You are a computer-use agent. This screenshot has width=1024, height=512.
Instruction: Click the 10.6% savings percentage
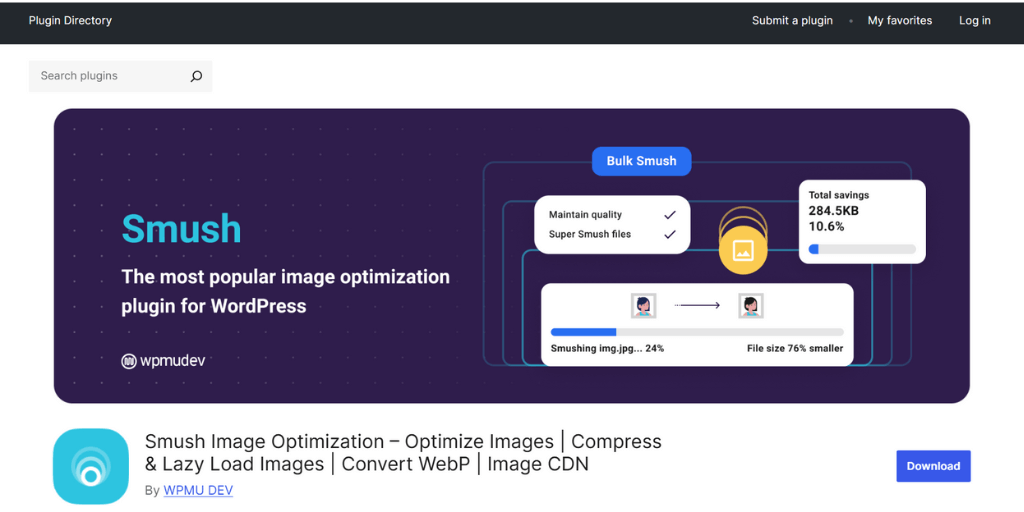[826, 227]
